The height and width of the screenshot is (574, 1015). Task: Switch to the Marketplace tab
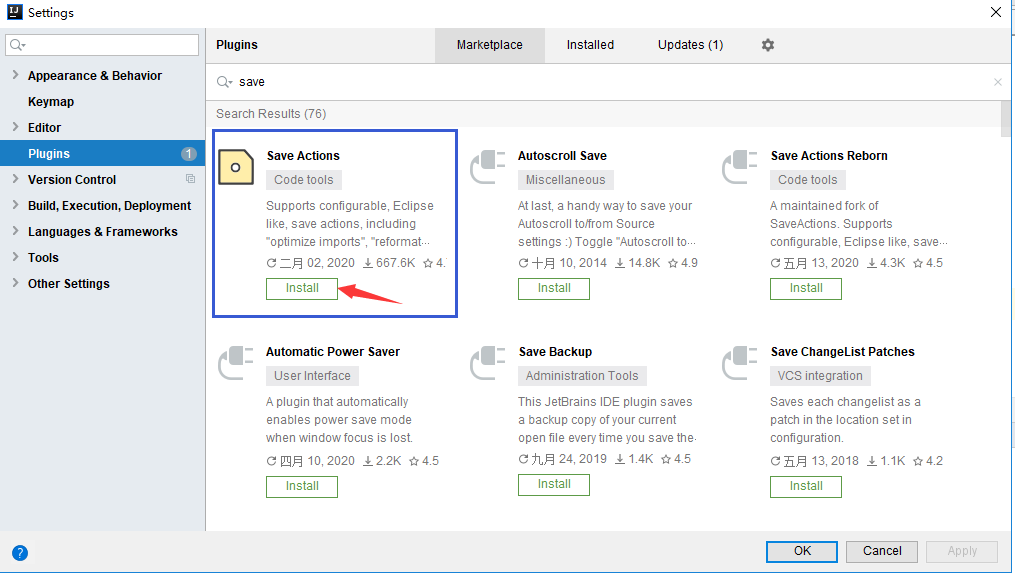click(x=489, y=45)
